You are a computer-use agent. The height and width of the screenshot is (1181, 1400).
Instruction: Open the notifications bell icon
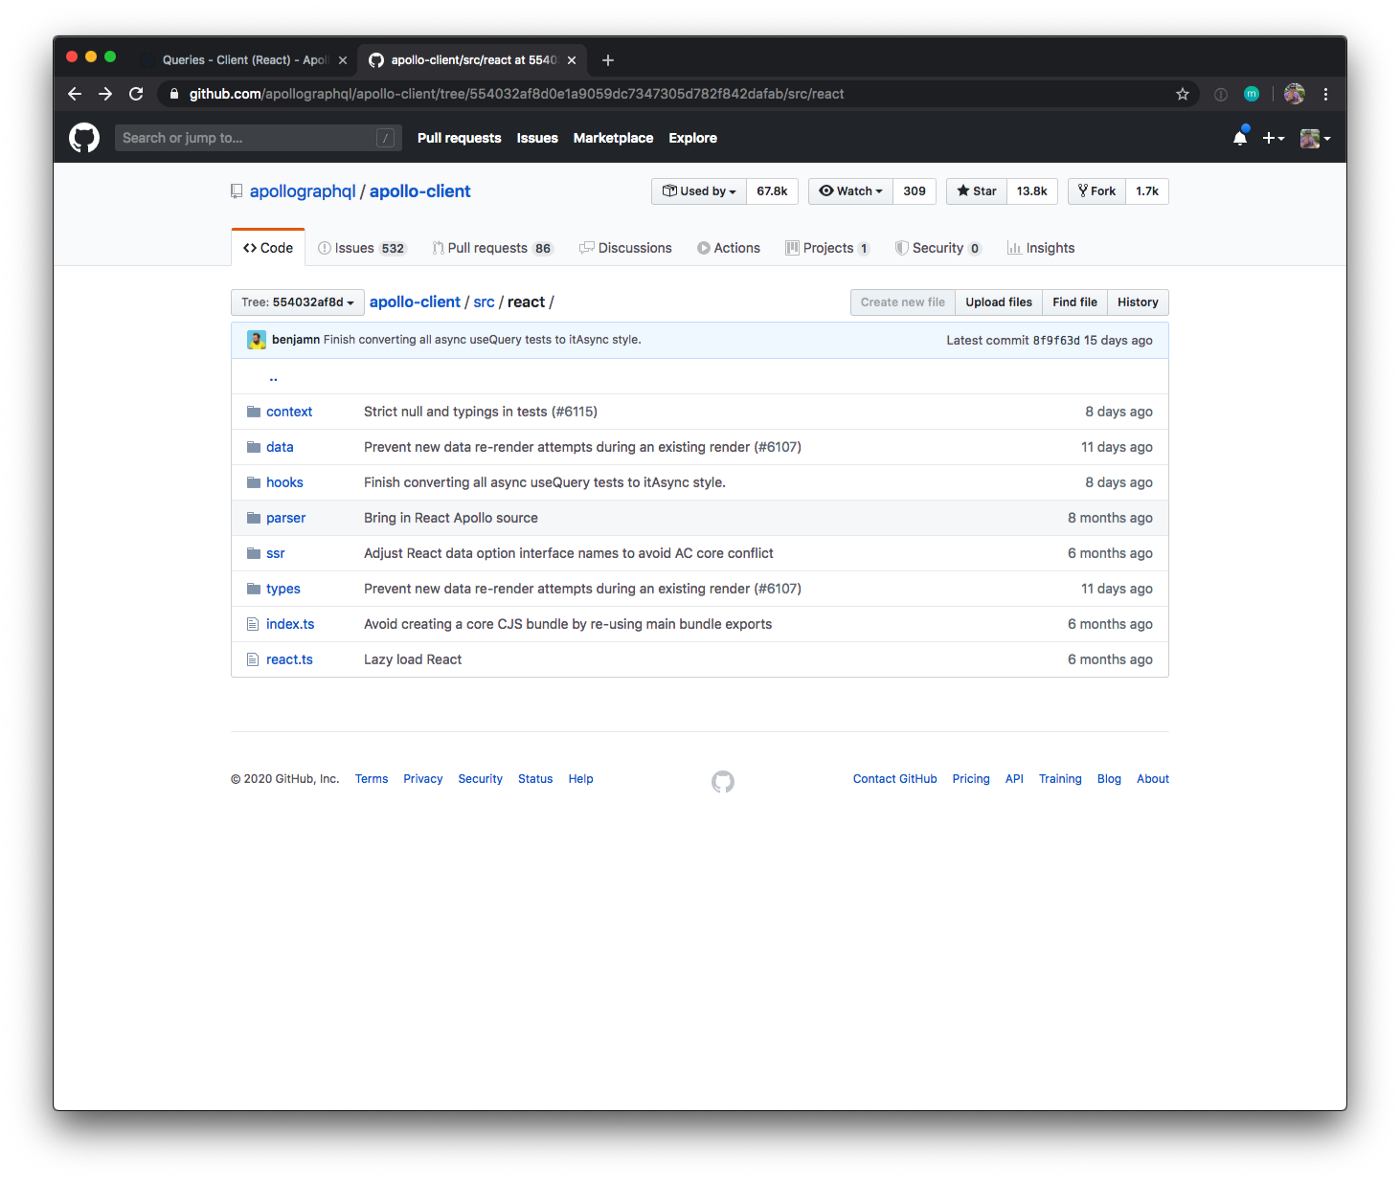(1240, 138)
